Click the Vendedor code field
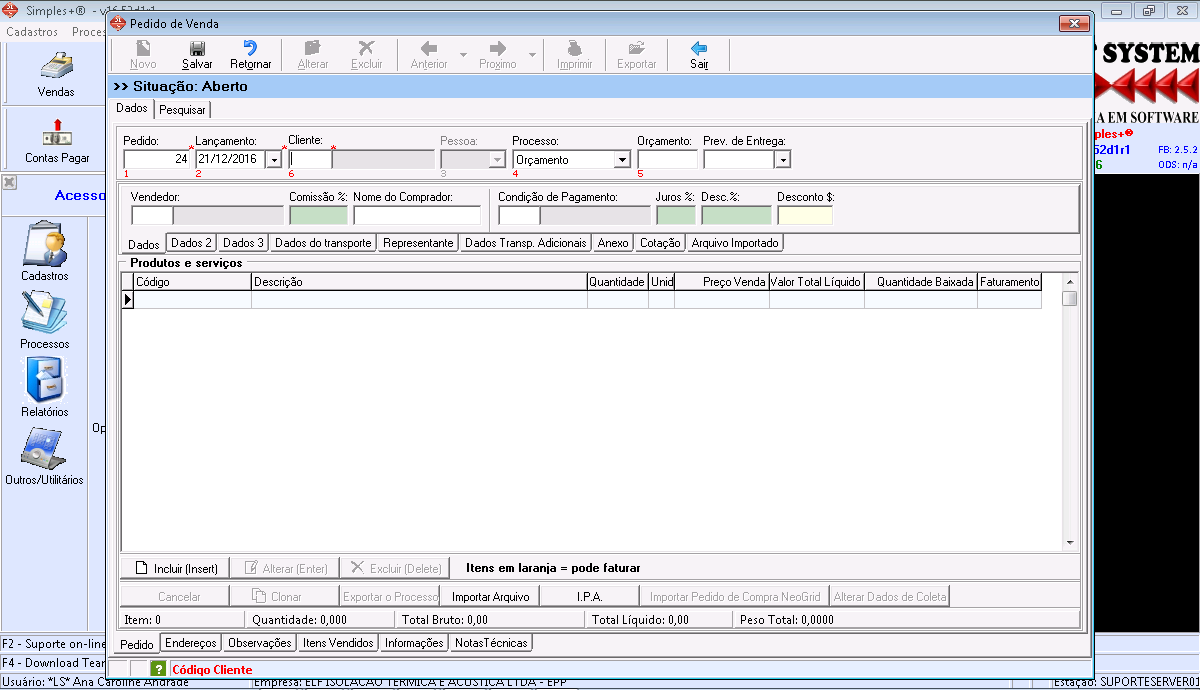The height and width of the screenshot is (692, 1200). tap(152, 214)
